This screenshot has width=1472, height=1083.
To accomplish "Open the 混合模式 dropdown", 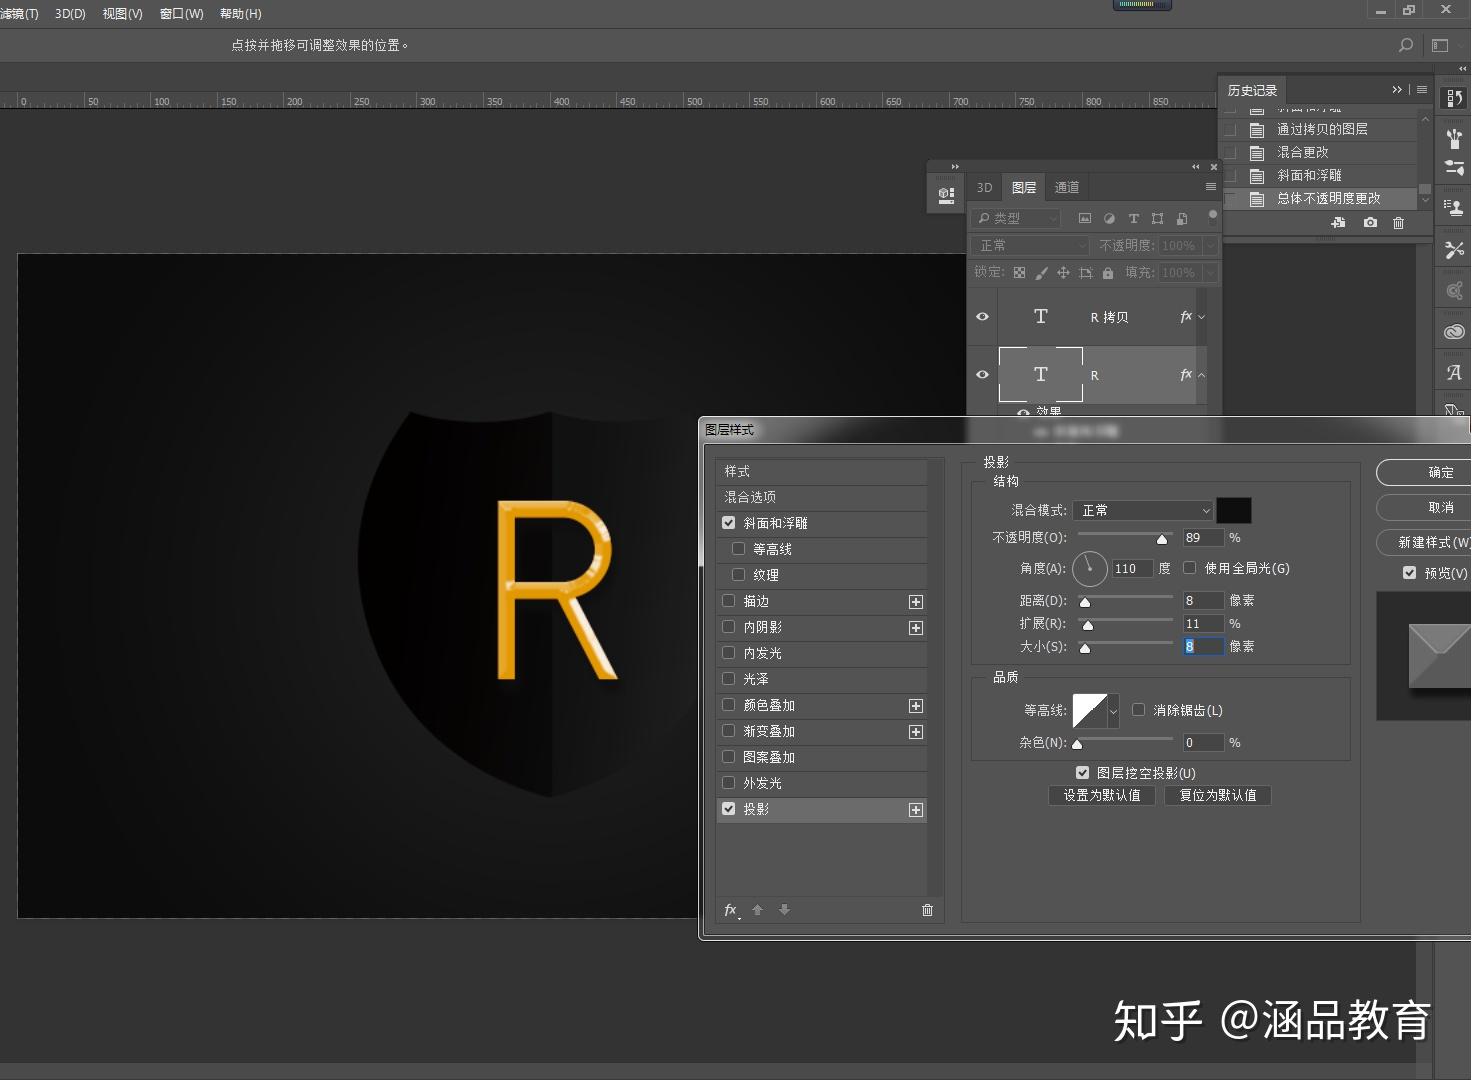I will pos(1142,511).
